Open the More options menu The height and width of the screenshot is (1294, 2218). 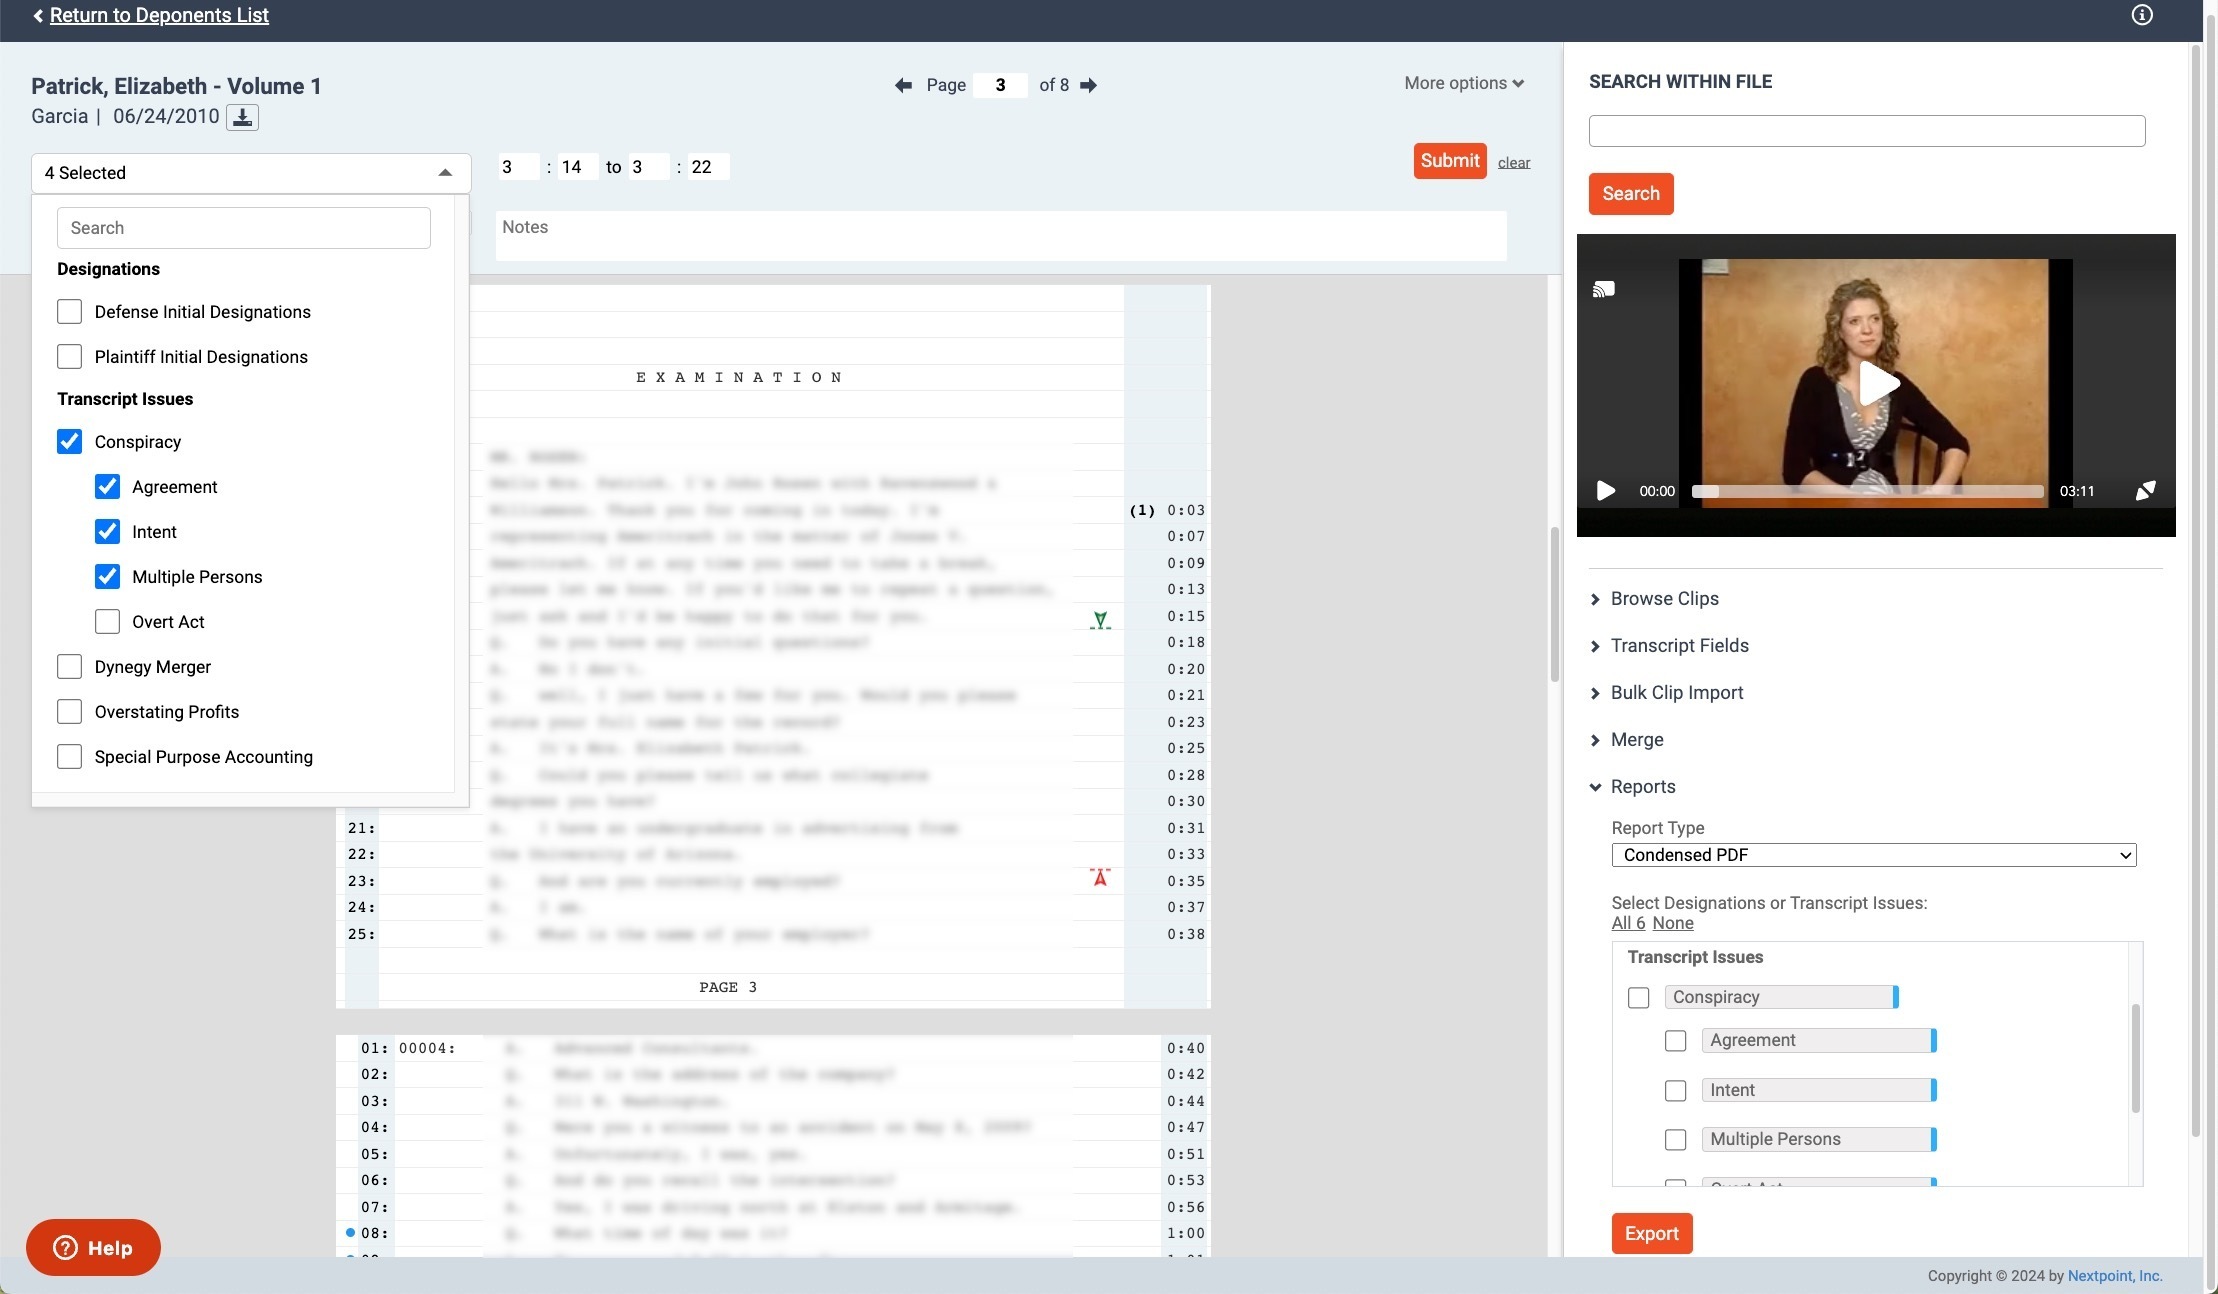click(1463, 83)
